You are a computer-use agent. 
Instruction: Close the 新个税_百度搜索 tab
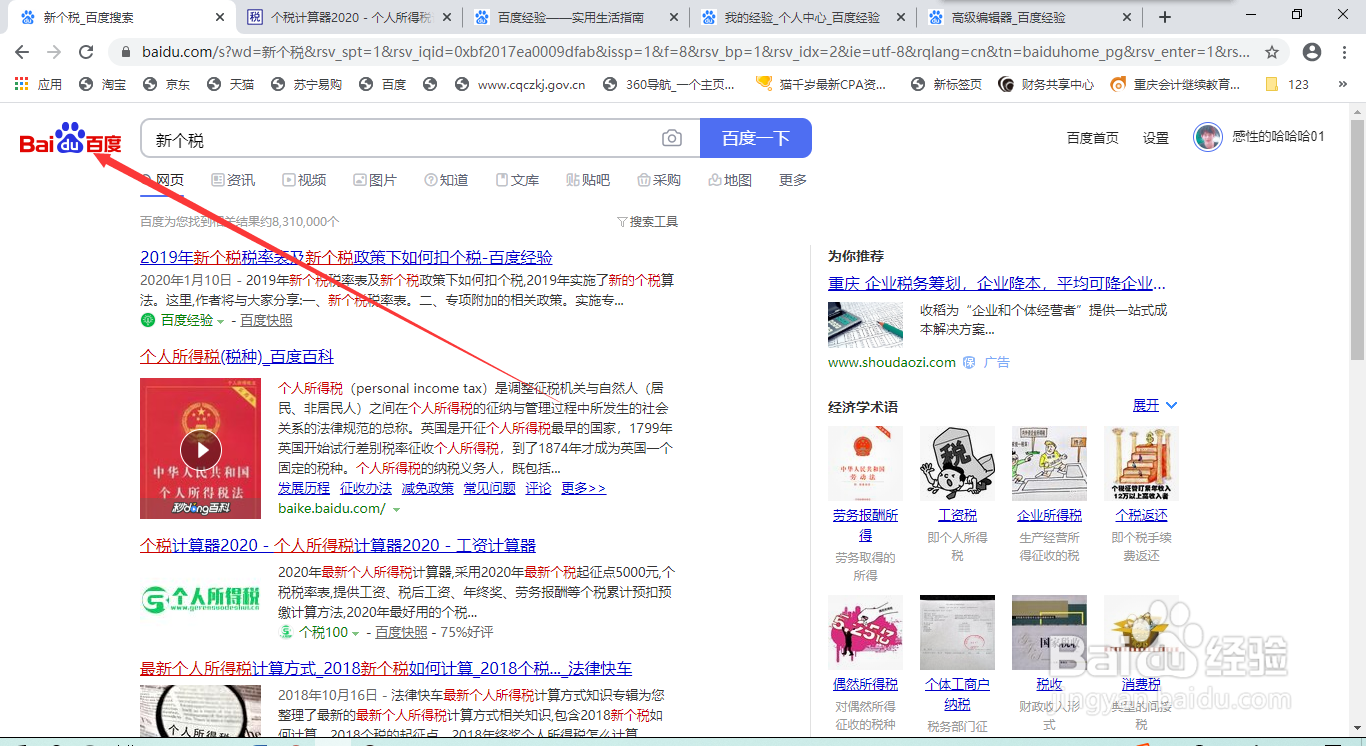(220, 17)
